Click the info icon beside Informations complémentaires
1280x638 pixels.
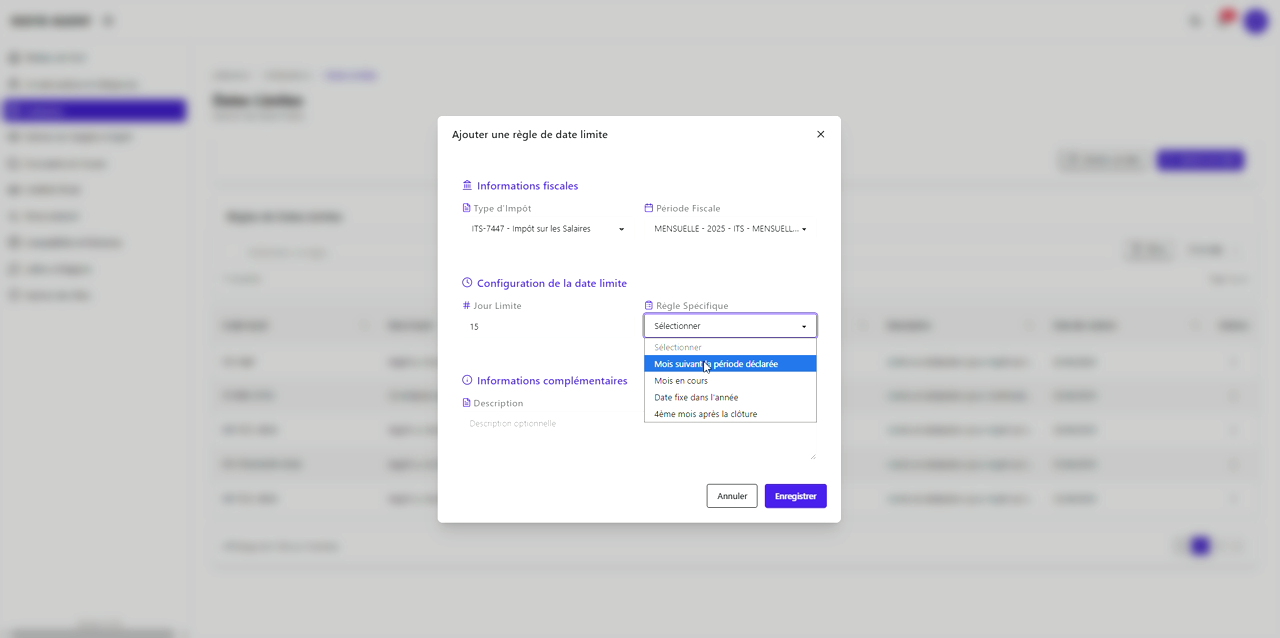point(467,381)
